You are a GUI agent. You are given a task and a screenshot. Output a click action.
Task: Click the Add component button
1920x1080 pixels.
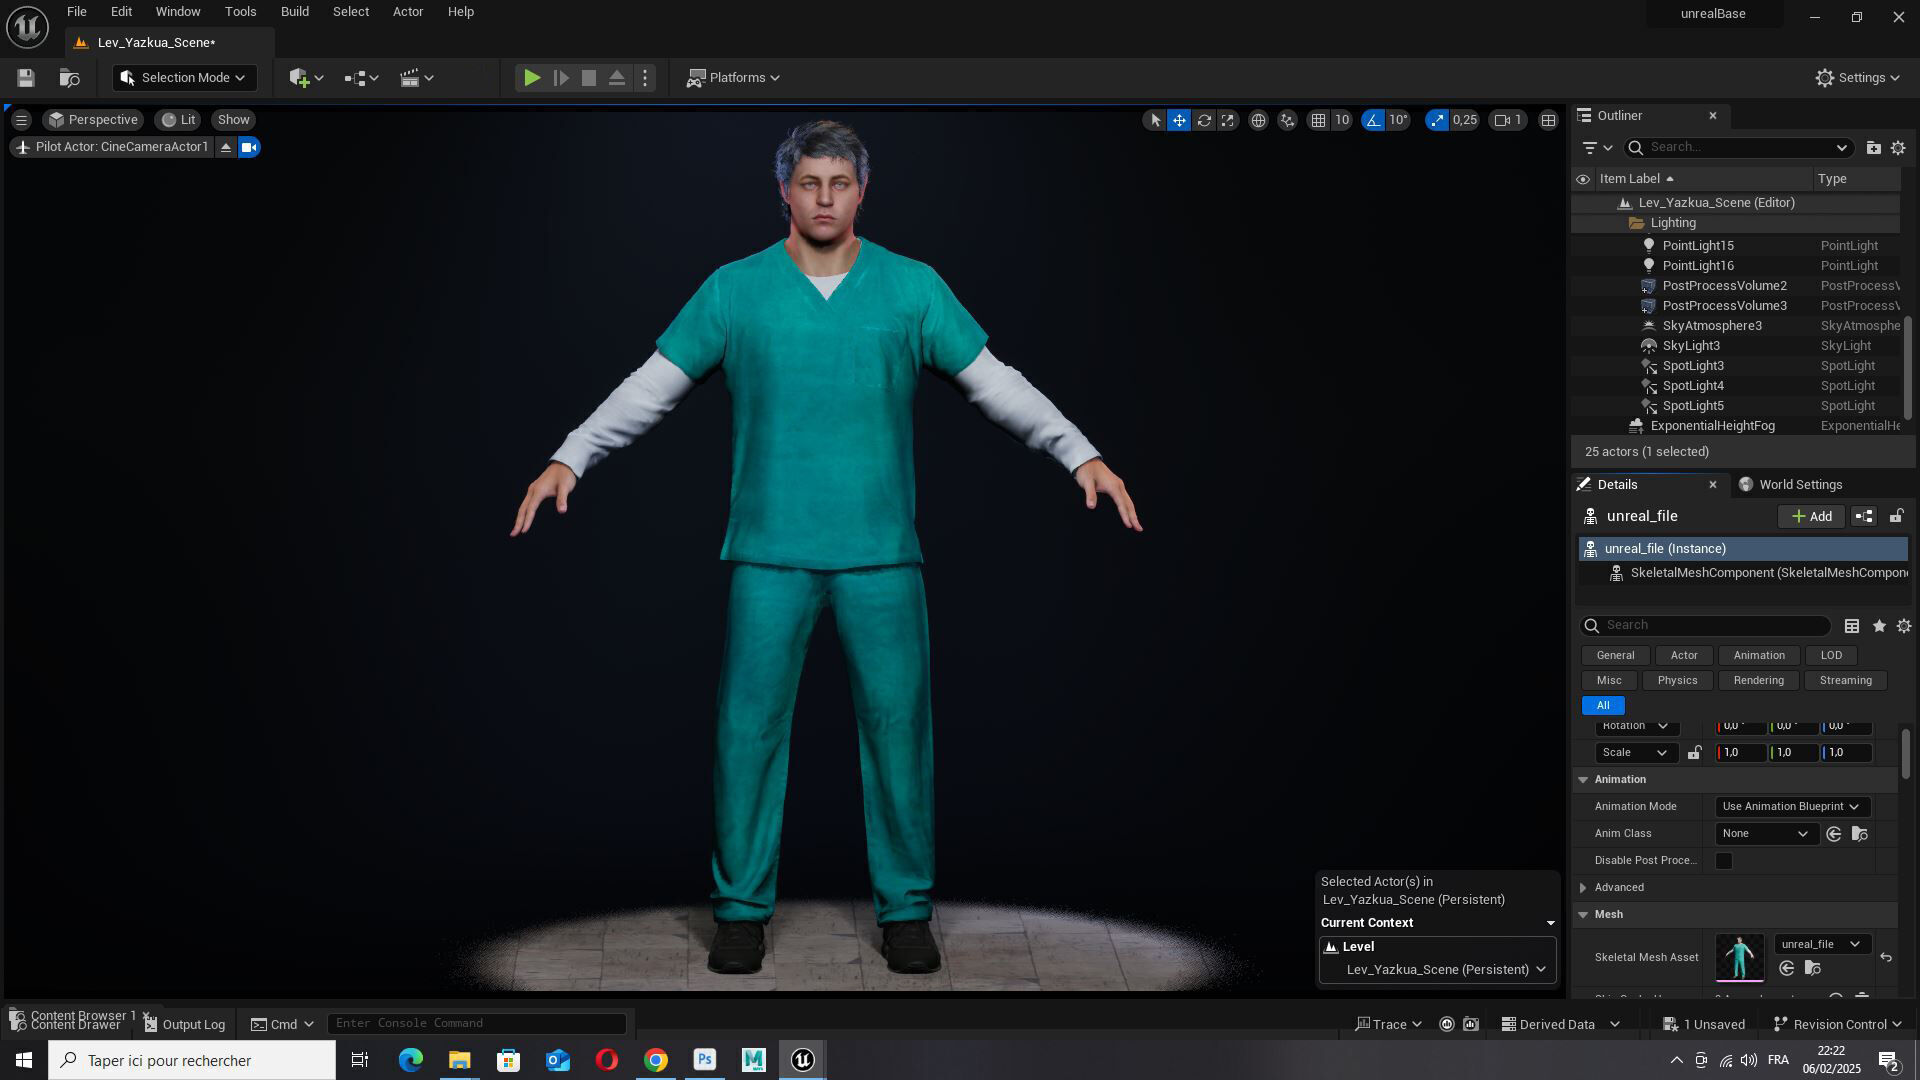[x=1811, y=516]
